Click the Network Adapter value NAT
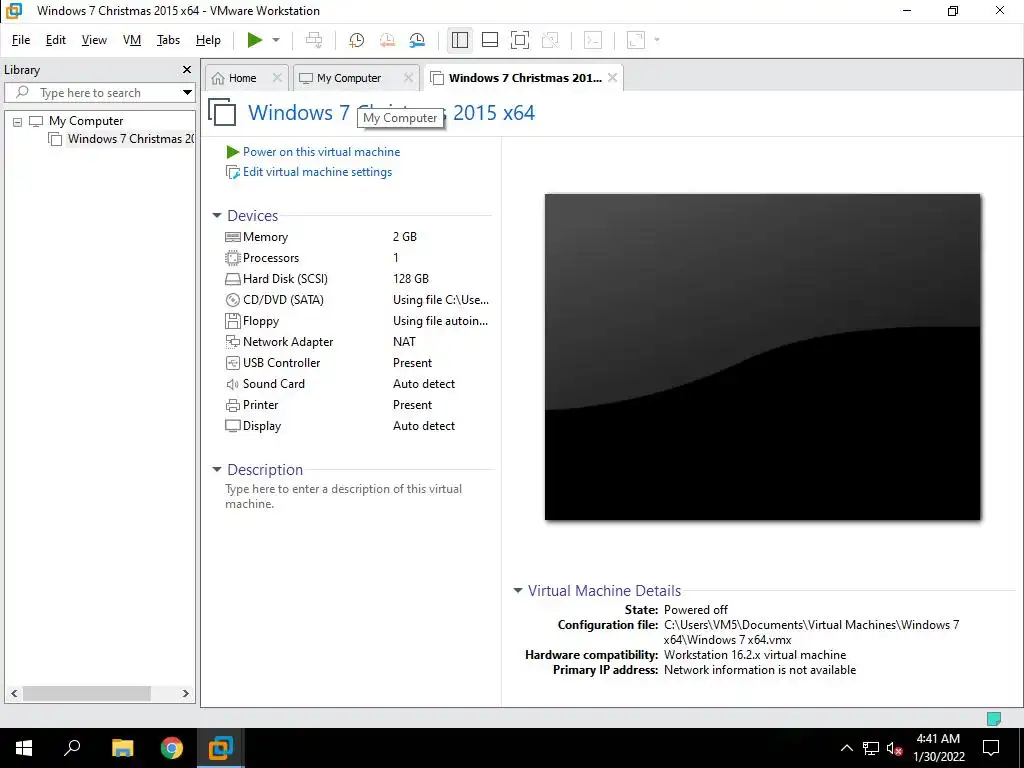The height and width of the screenshot is (768, 1024). pyautogui.click(x=404, y=342)
